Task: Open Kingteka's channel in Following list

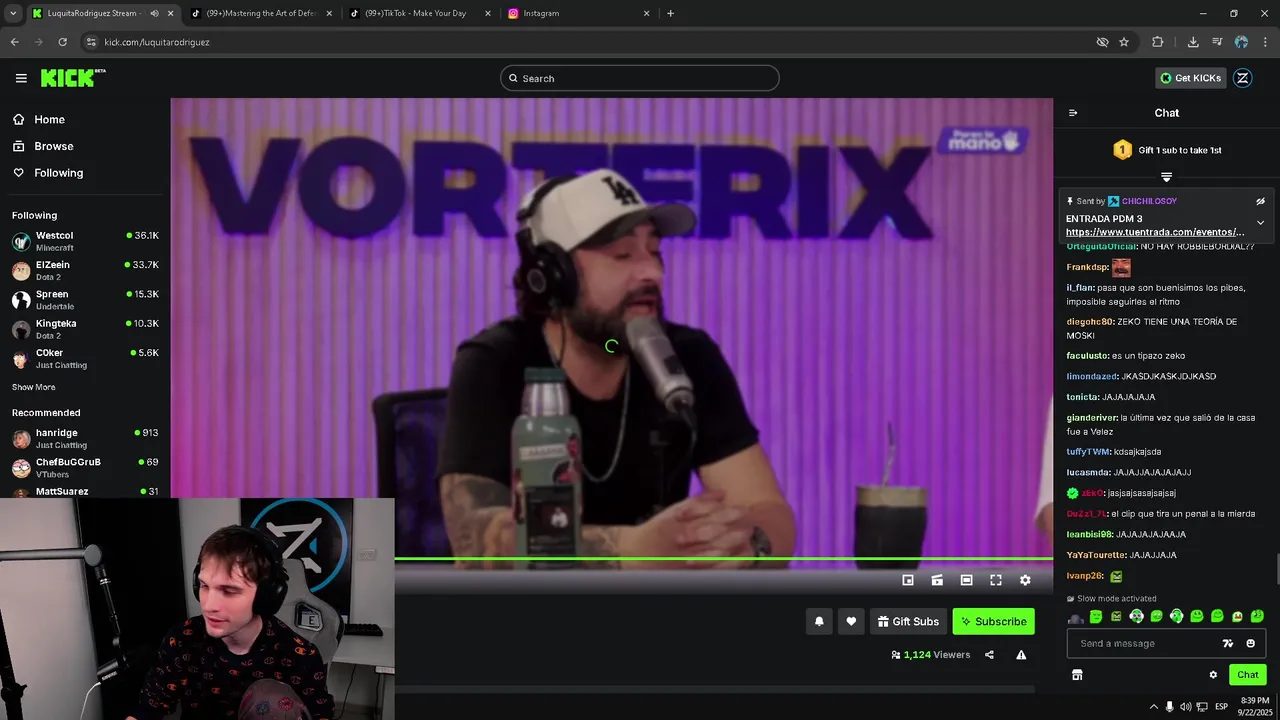Action: 85,329
